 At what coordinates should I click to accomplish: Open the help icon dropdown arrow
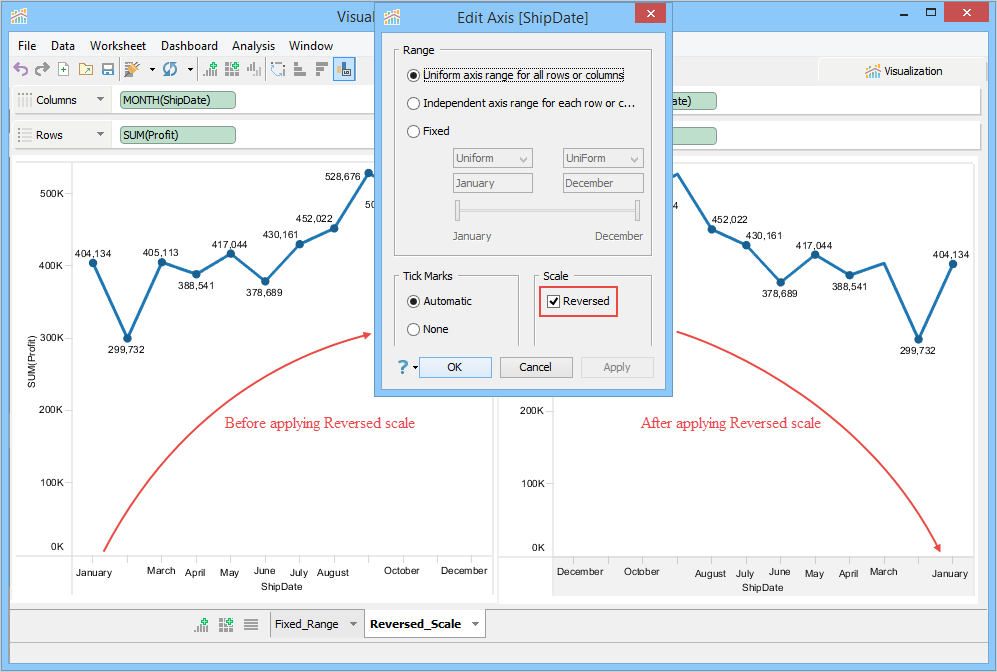pos(415,367)
